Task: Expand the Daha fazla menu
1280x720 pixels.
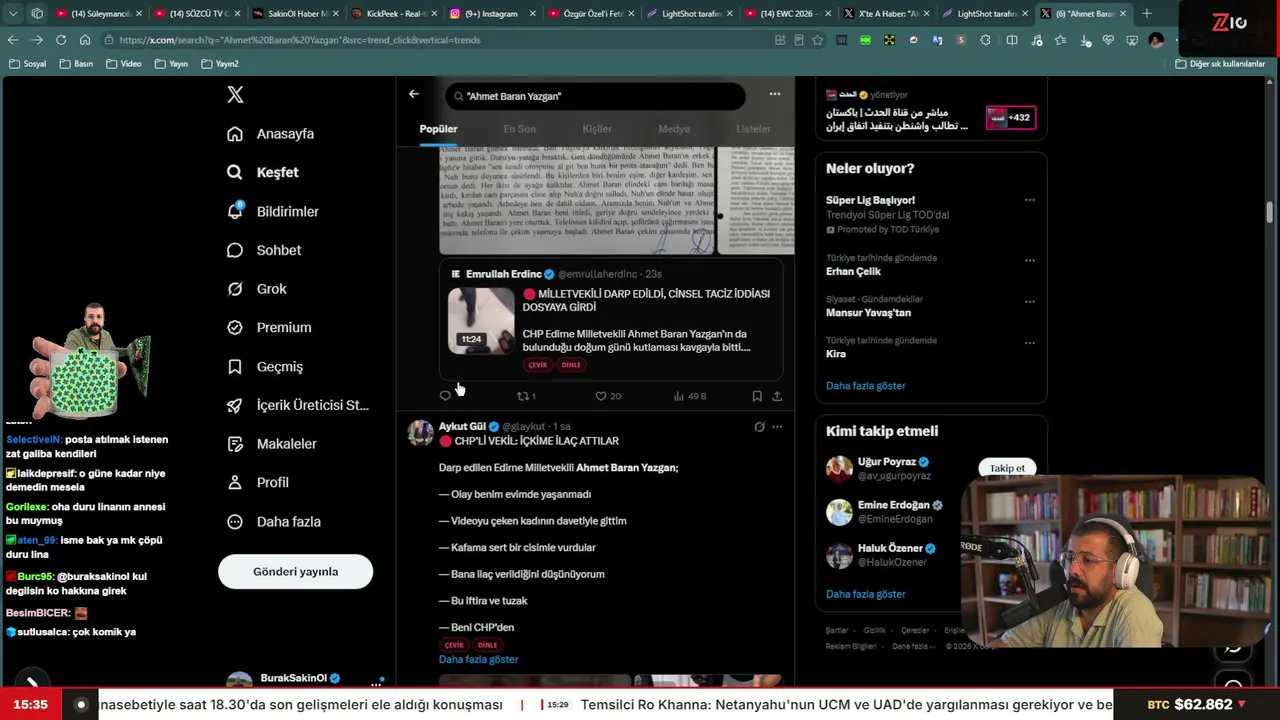Action: pos(274,521)
